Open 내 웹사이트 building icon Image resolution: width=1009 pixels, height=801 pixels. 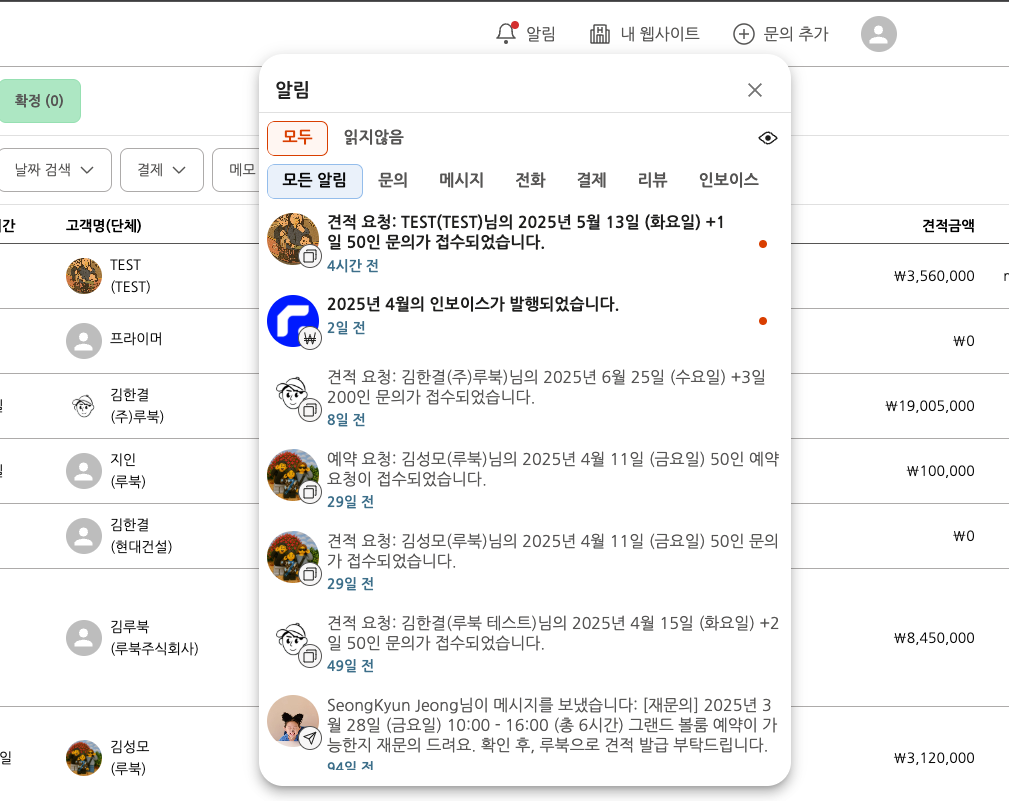tap(600, 34)
